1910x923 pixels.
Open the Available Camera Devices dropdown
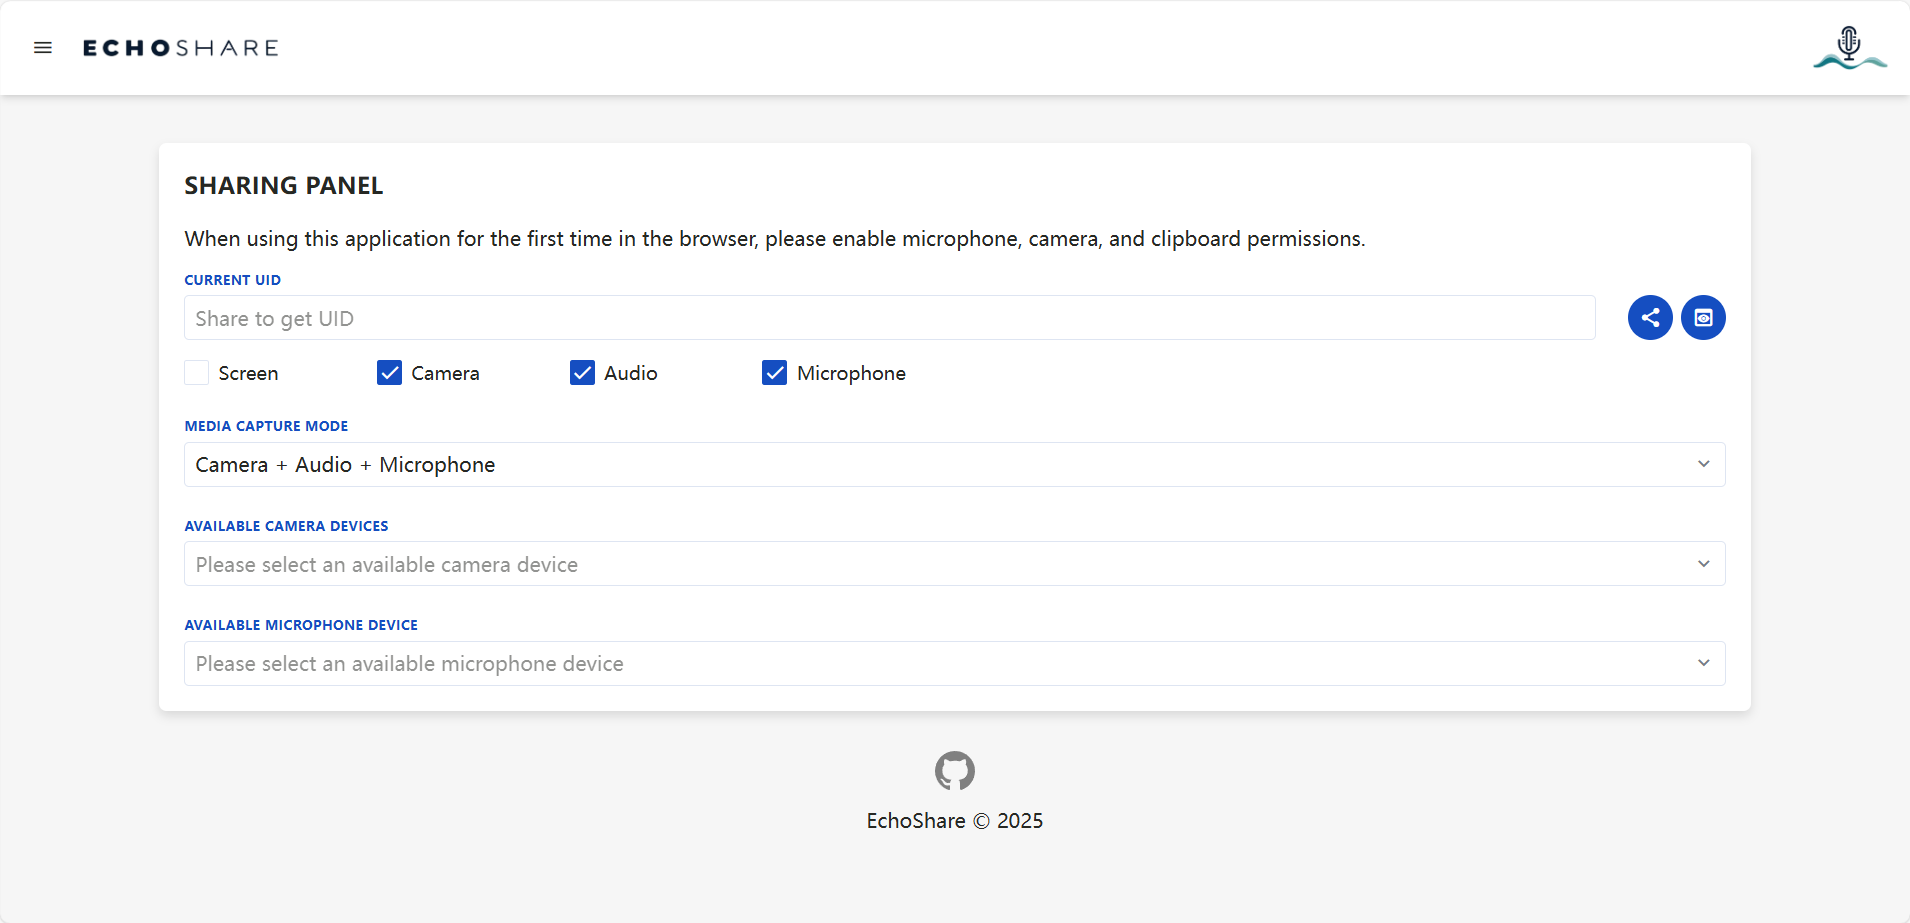click(x=955, y=564)
